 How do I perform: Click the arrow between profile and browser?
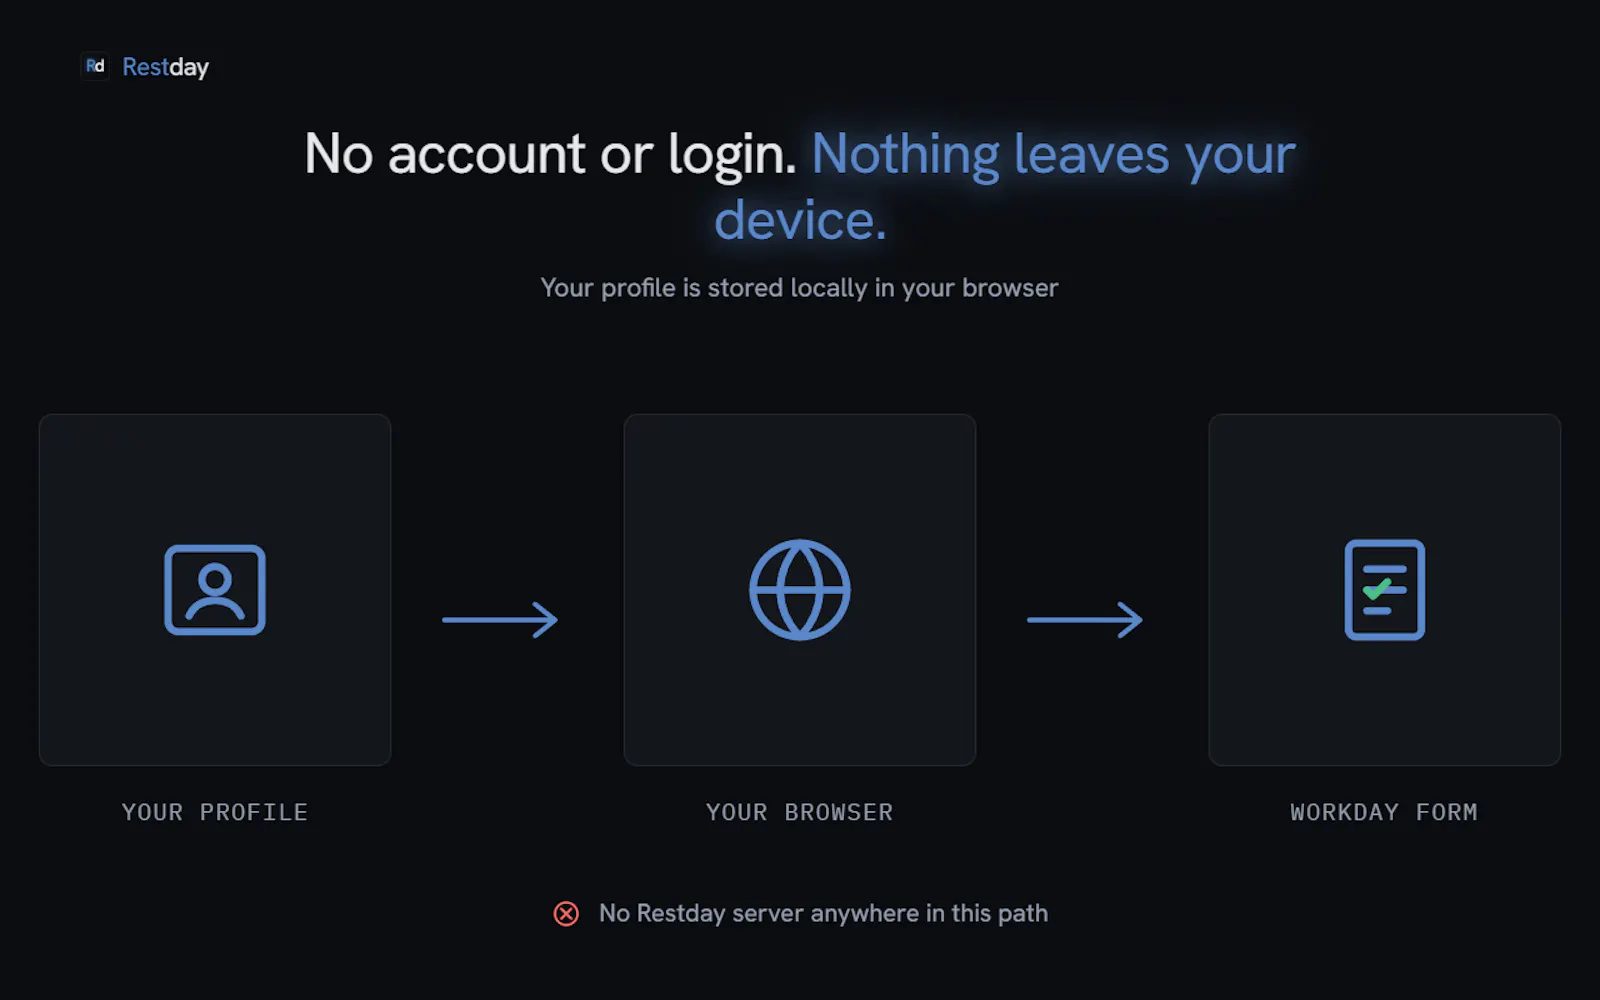[500, 620]
